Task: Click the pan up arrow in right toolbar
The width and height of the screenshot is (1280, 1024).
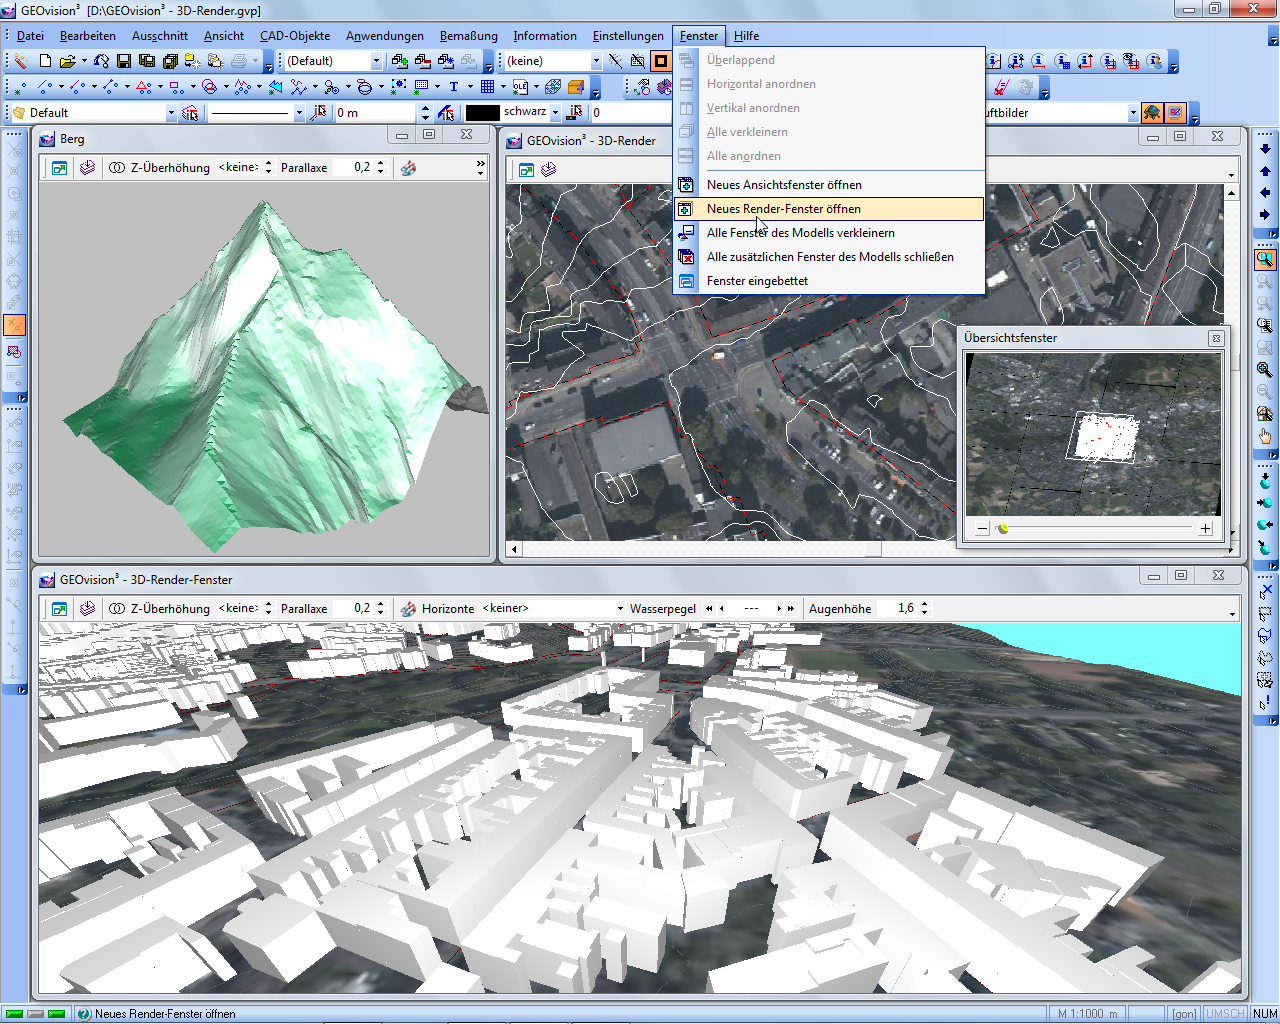Action: [1265, 171]
